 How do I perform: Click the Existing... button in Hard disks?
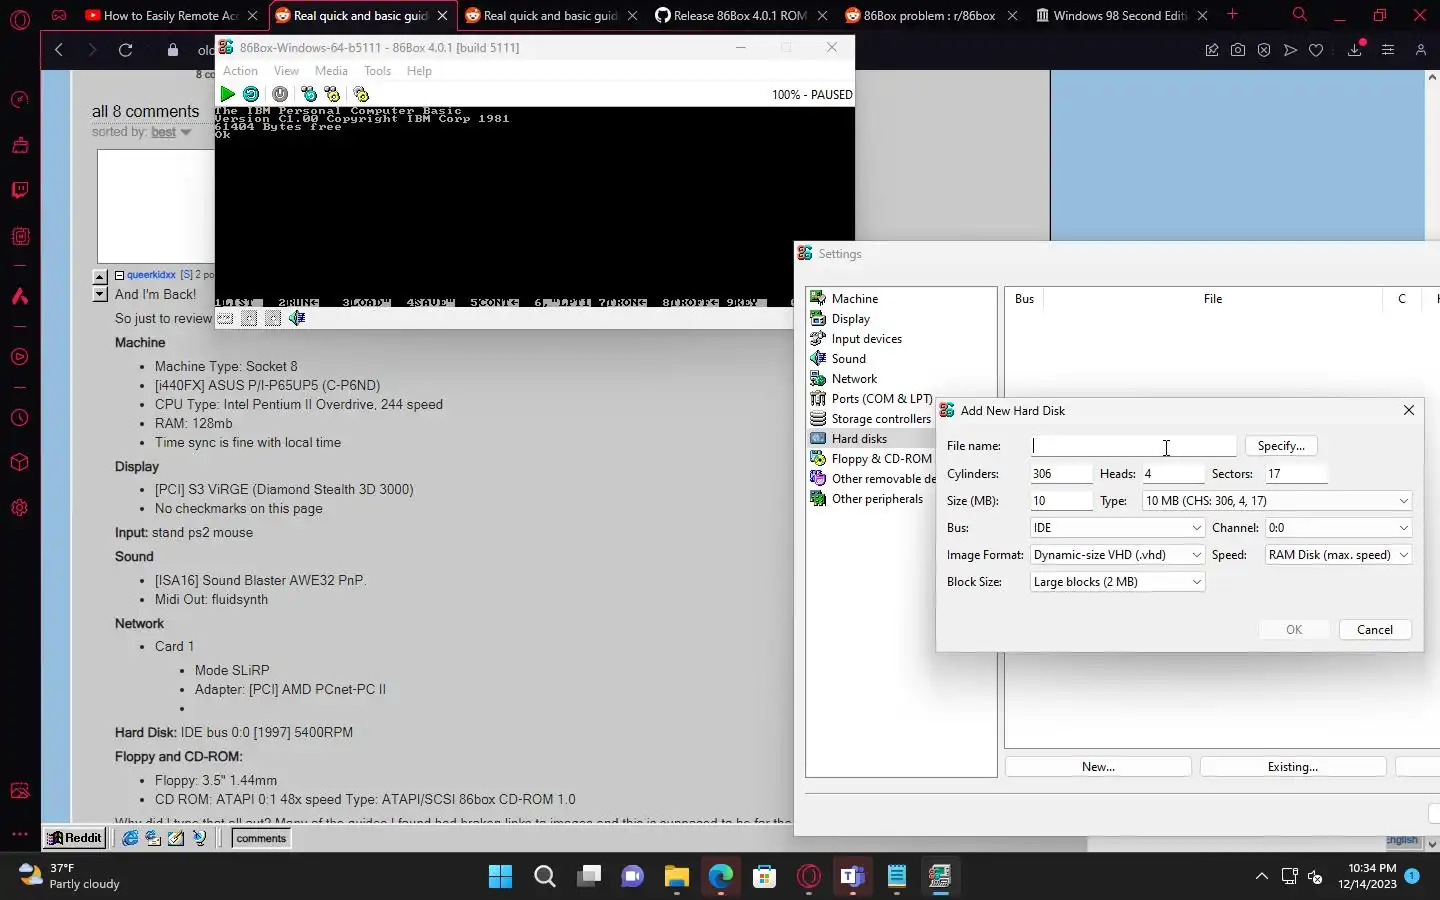pos(1293,767)
